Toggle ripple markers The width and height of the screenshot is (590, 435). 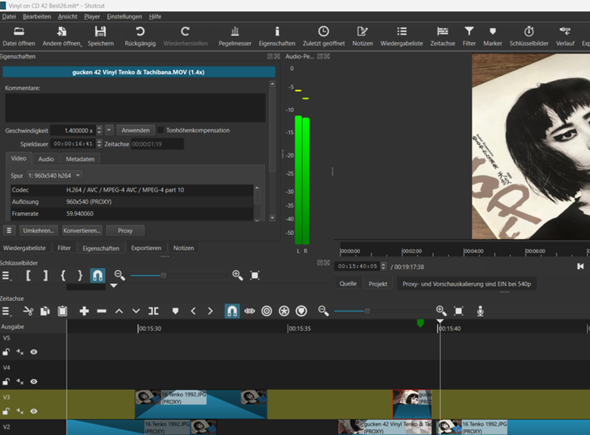(x=301, y=311)
